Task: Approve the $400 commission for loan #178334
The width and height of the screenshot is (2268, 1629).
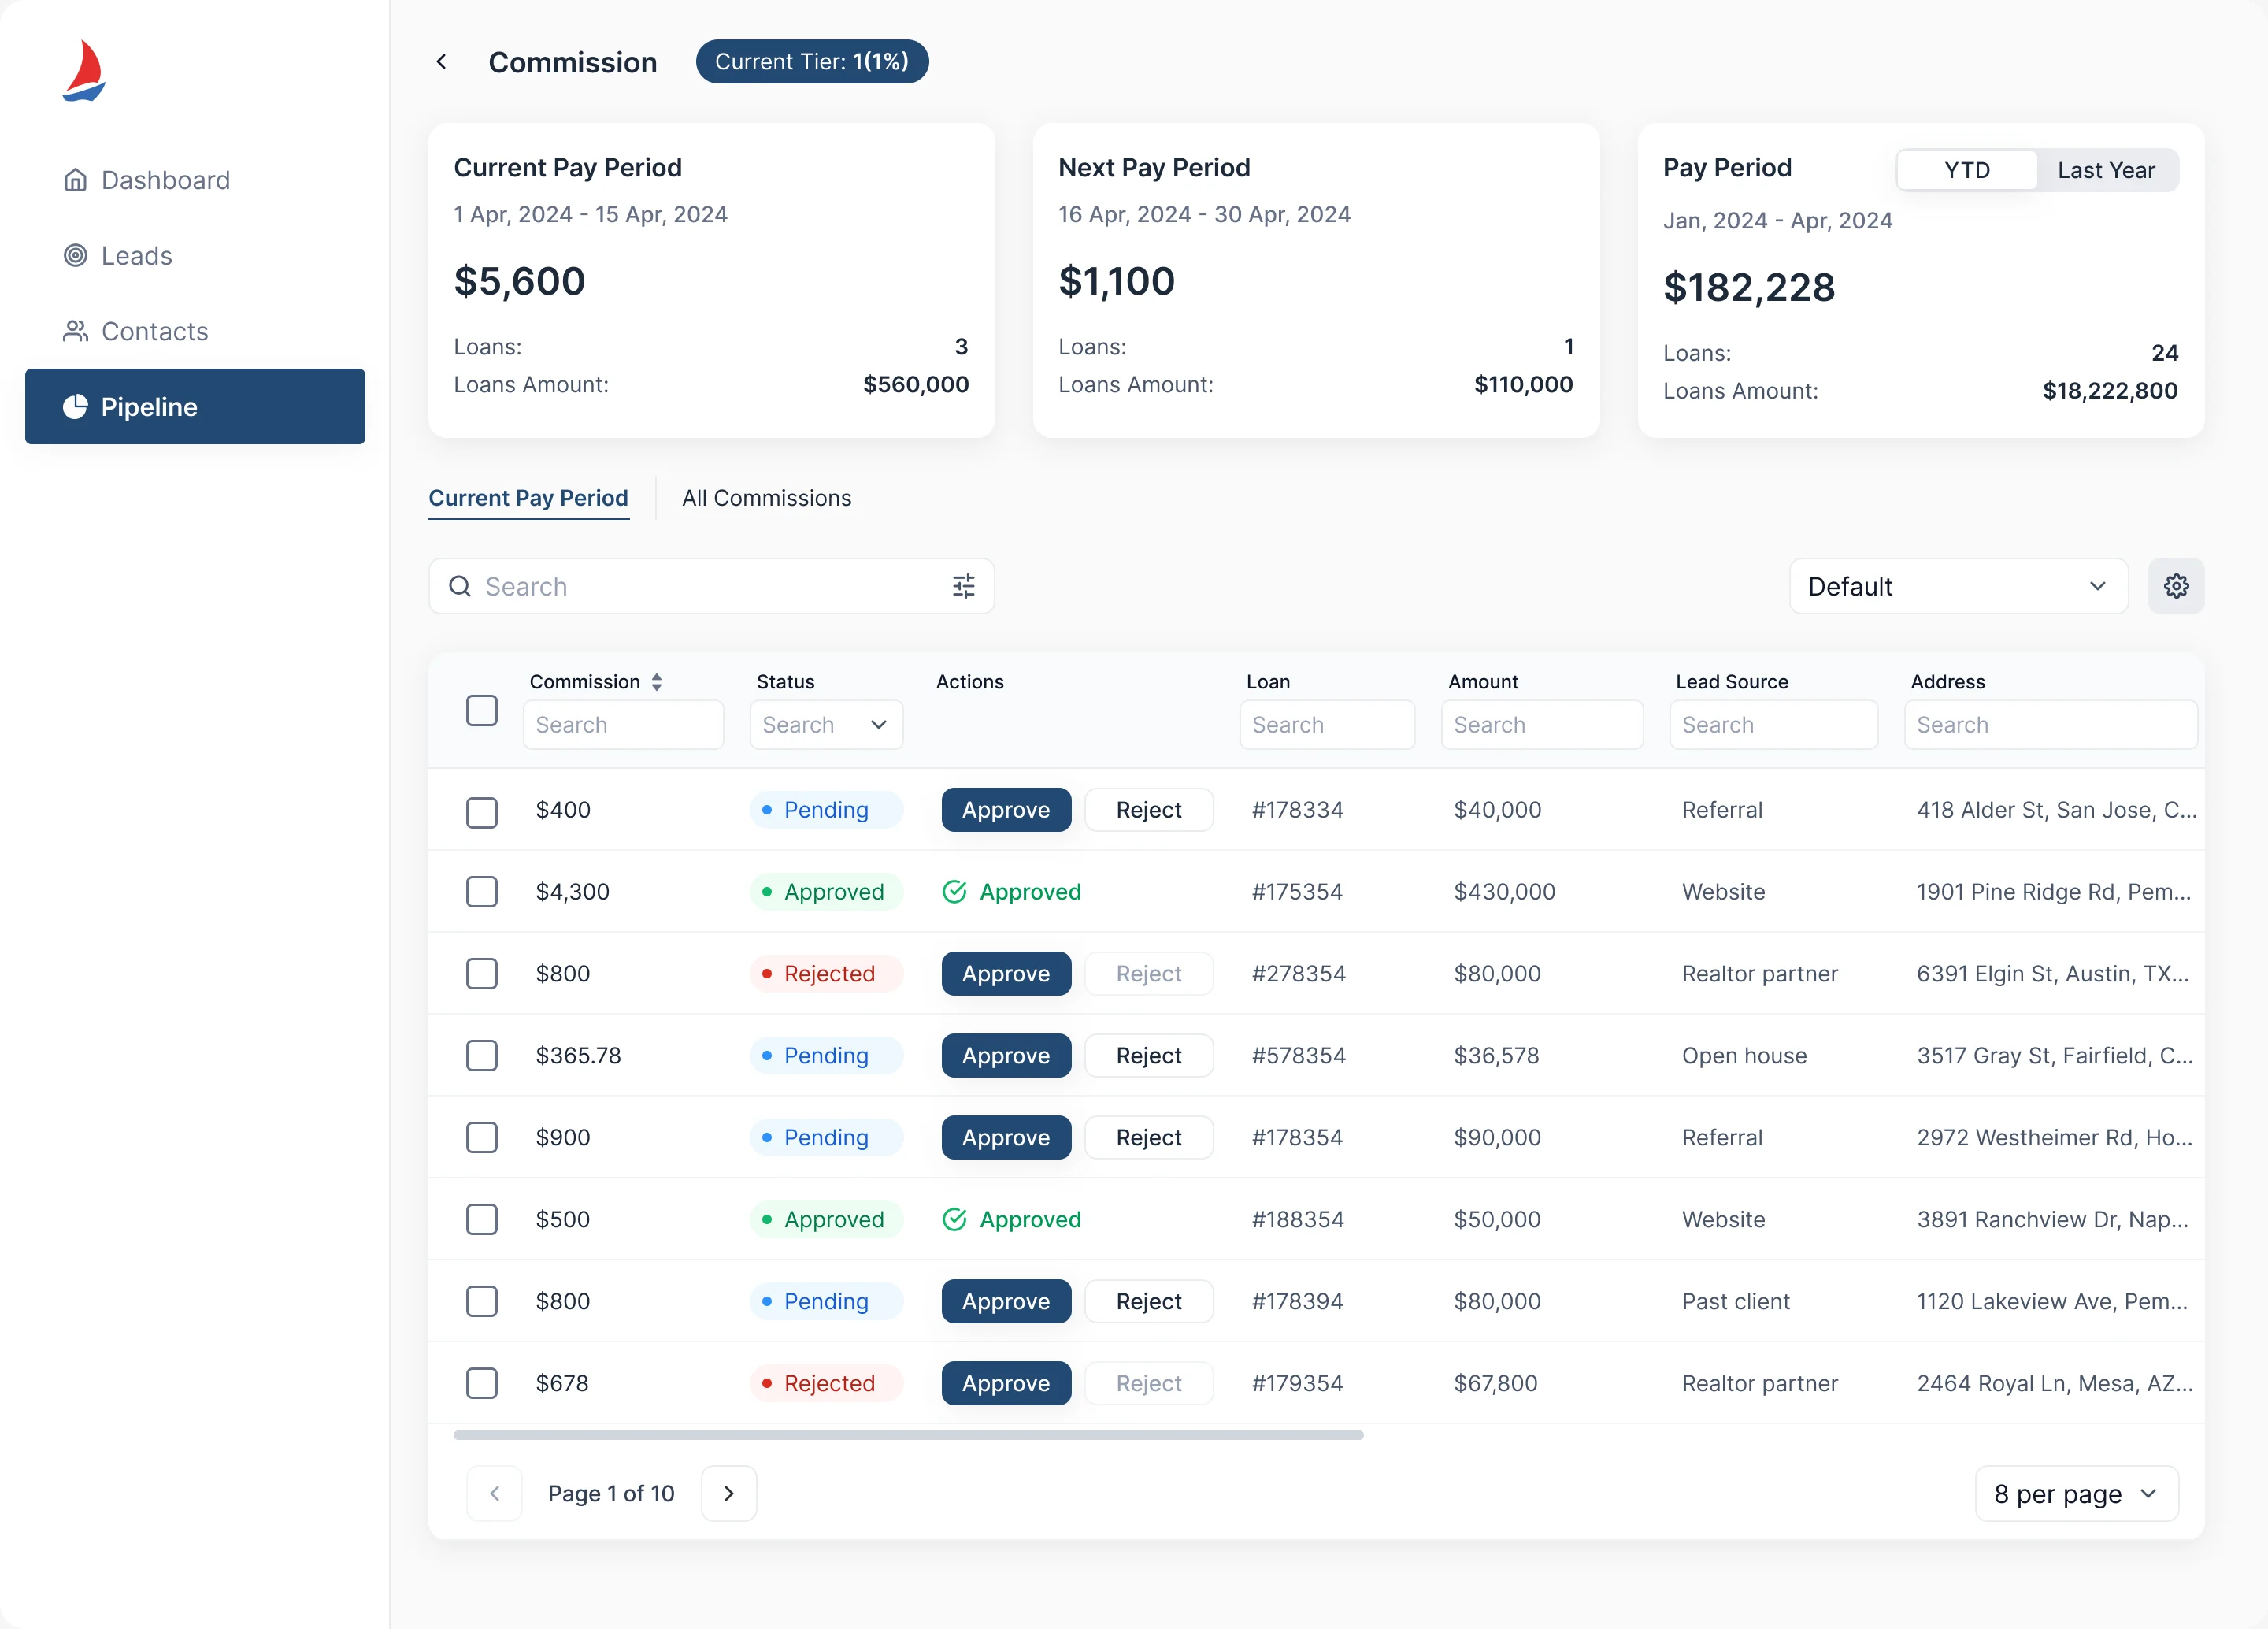Action: coord(1006,809)
